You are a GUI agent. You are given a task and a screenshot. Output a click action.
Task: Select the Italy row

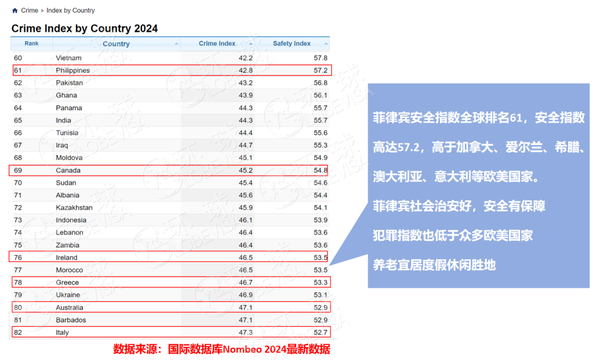(x=172, y=332)
